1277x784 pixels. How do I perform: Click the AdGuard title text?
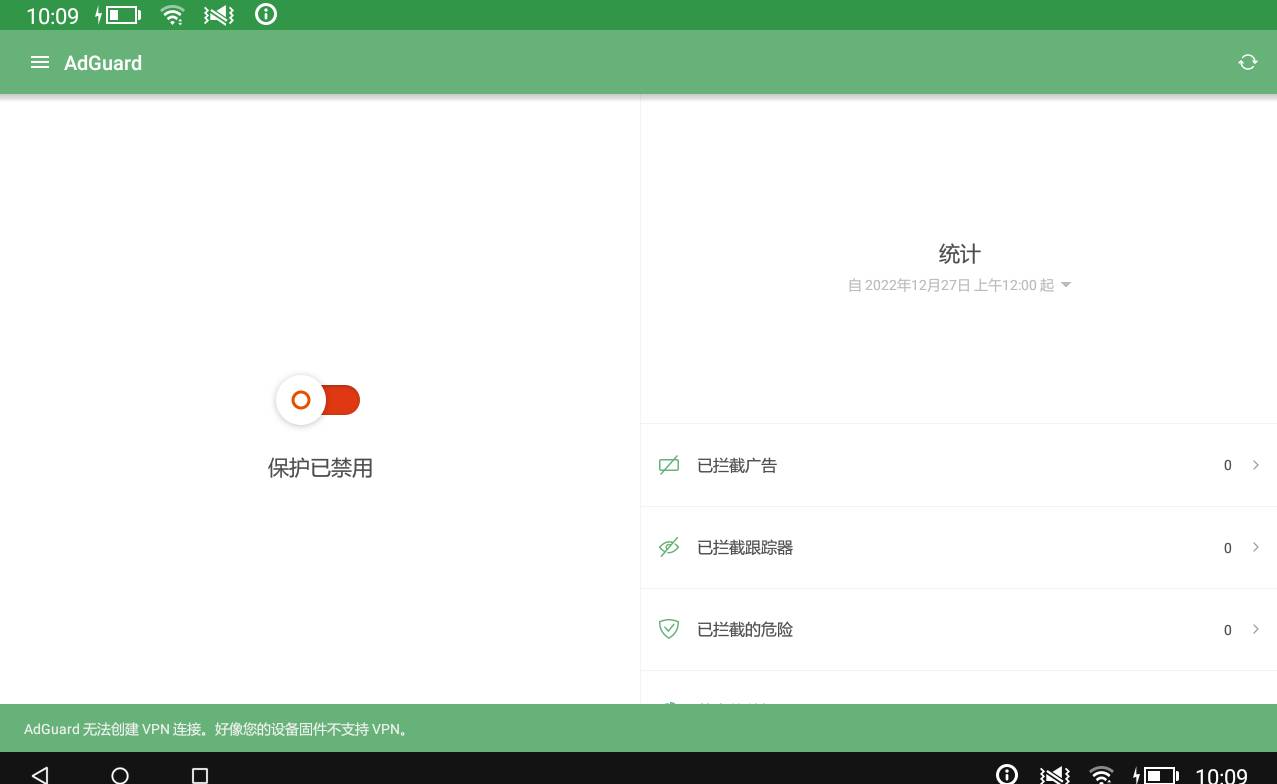tap(103, 63)
